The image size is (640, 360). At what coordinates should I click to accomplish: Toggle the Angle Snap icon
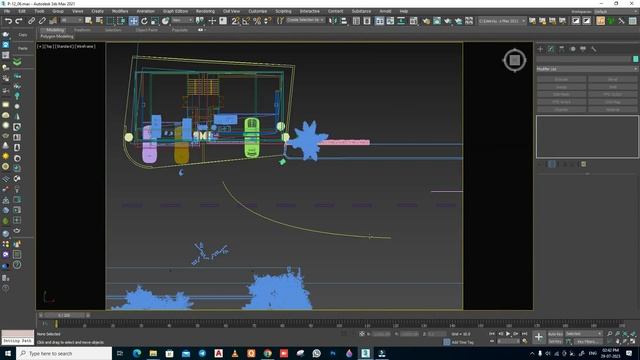(246, 21)
